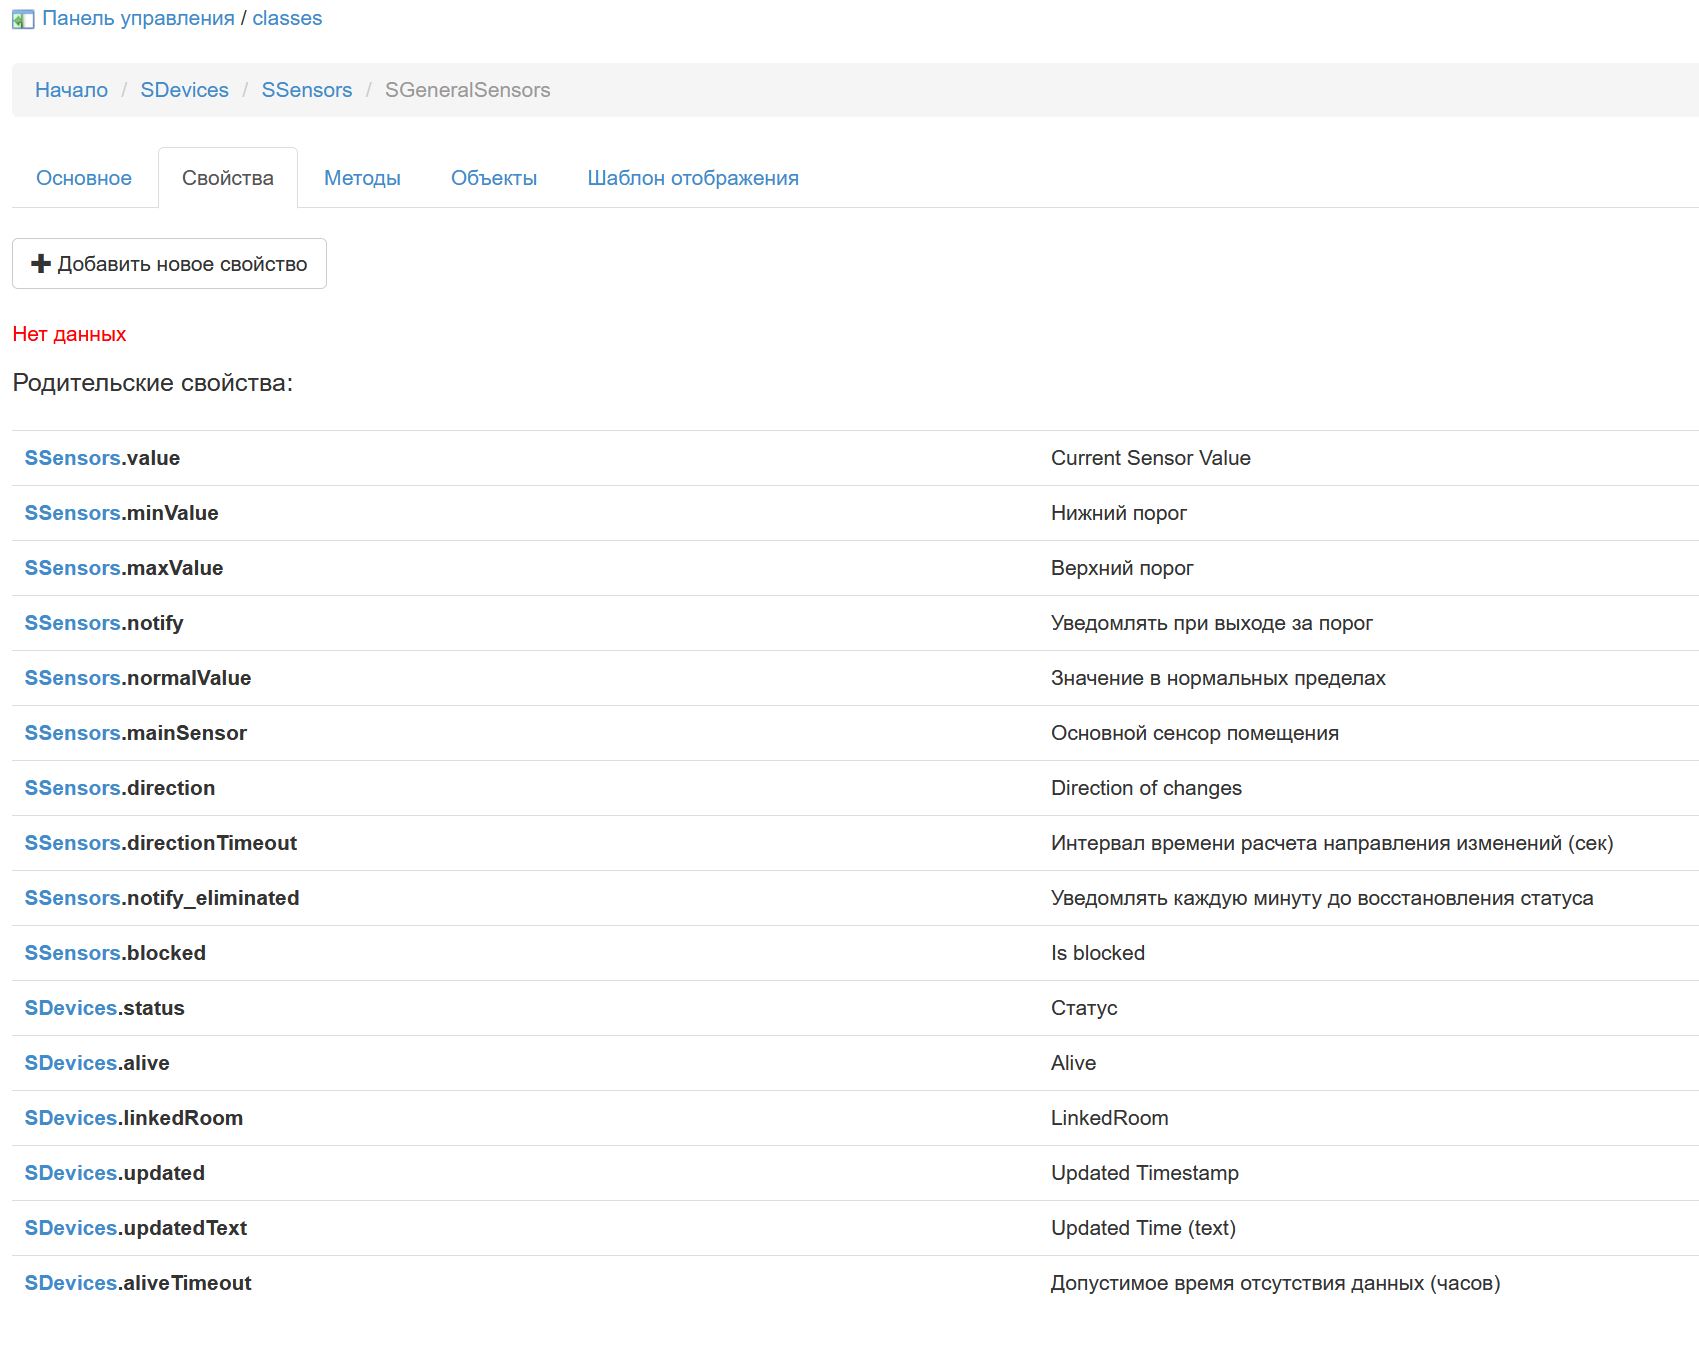Switch to the Методы tab
The image size is (1699, 1346).
362,178
